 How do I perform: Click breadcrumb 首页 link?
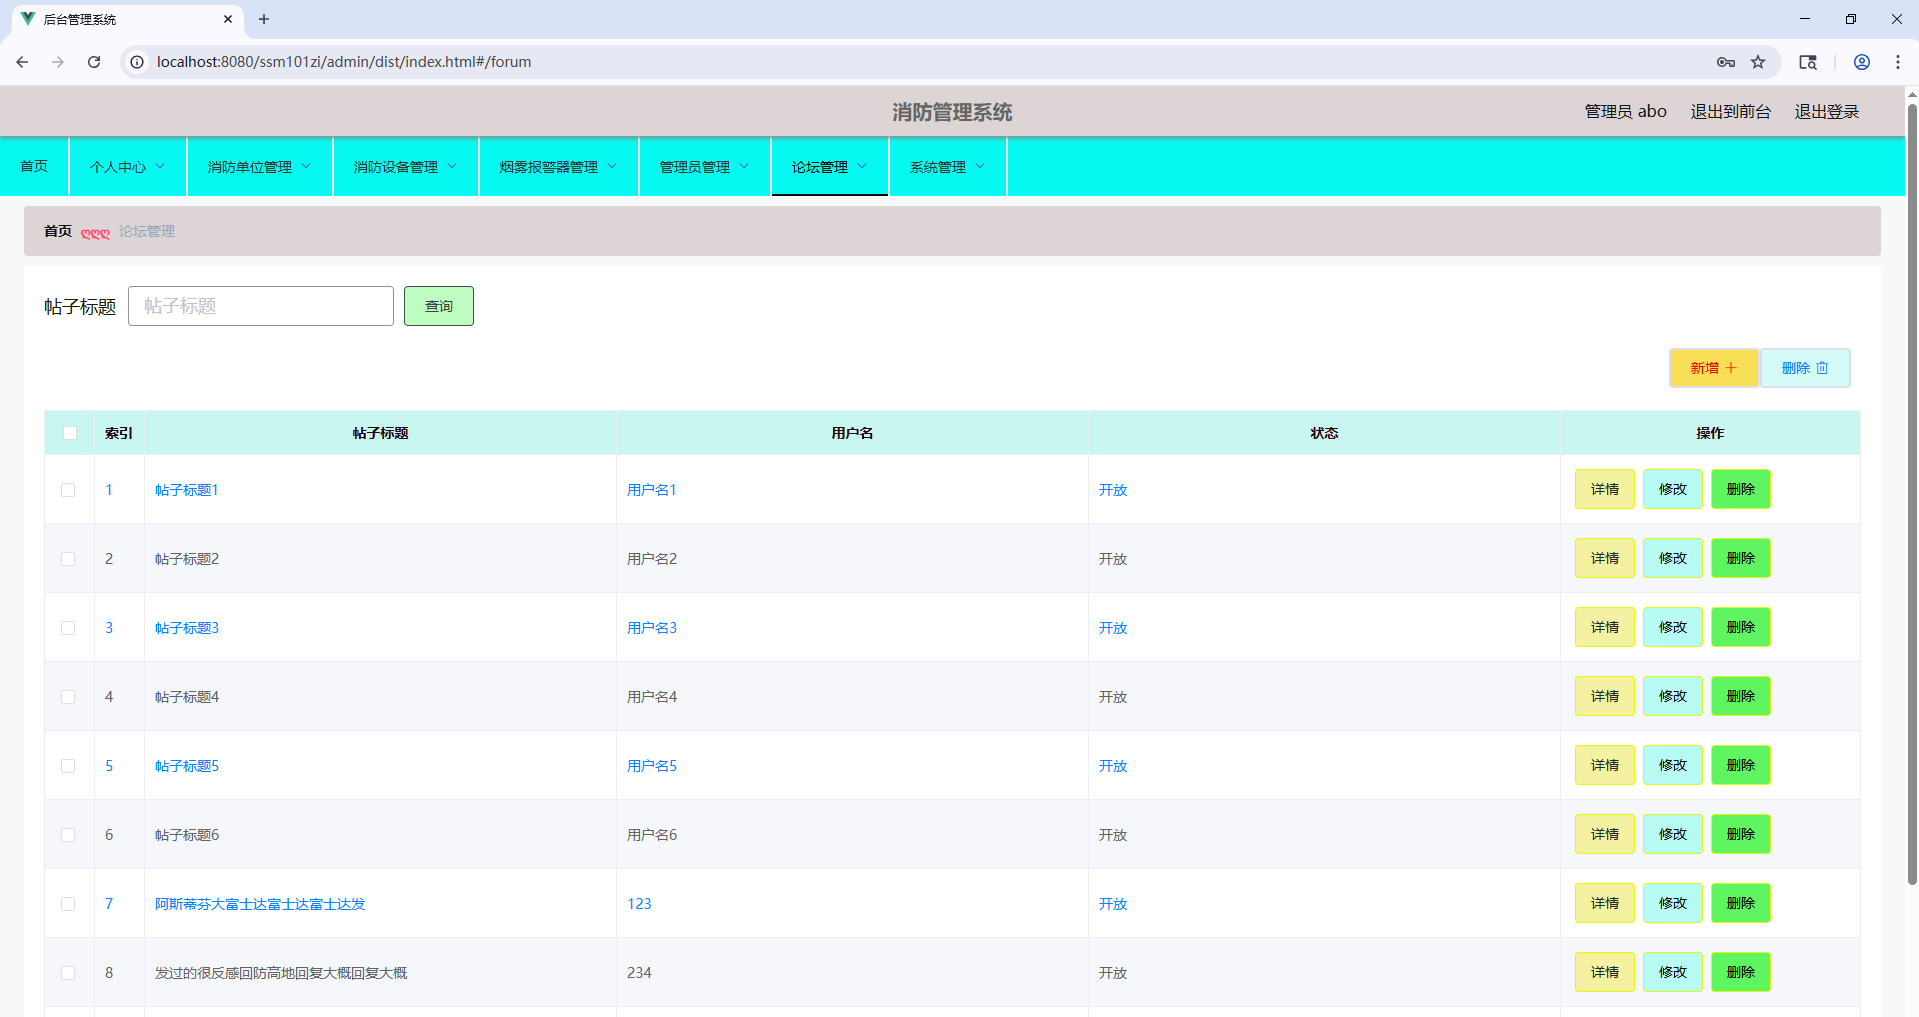[x=58, y=231]
